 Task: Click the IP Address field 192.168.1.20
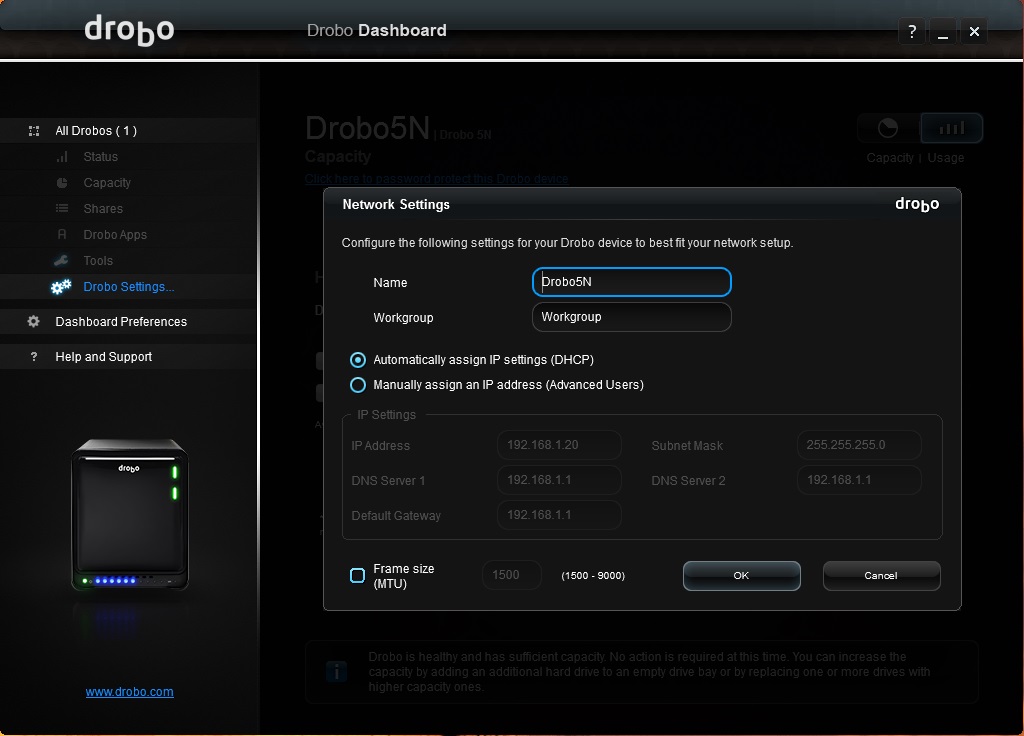pyautogui.click(x=559, y=445)
